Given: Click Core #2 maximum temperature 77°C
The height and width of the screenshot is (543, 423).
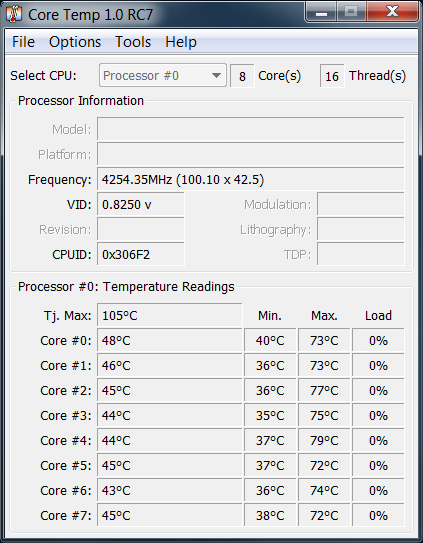Looking at the screenshot, I should 324,390.
